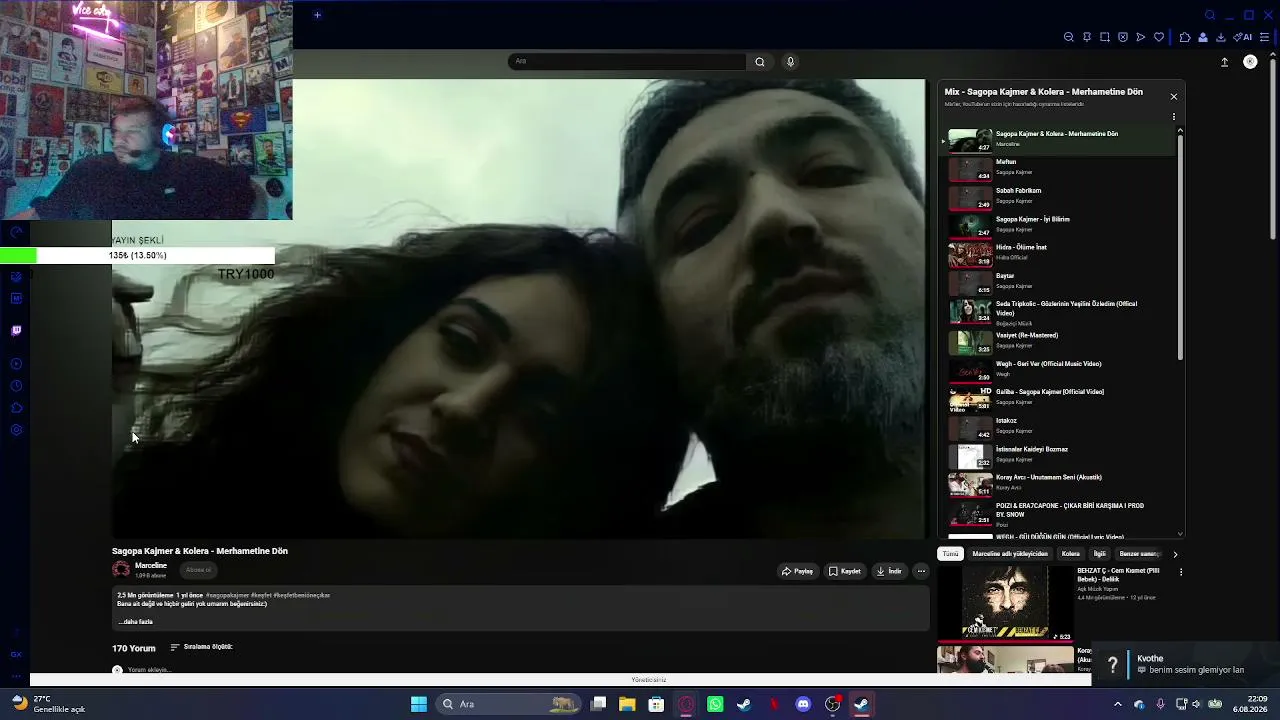
Task: Select the Marceline adlı yükleyiciden chip
Action: tap(1010, 554)
